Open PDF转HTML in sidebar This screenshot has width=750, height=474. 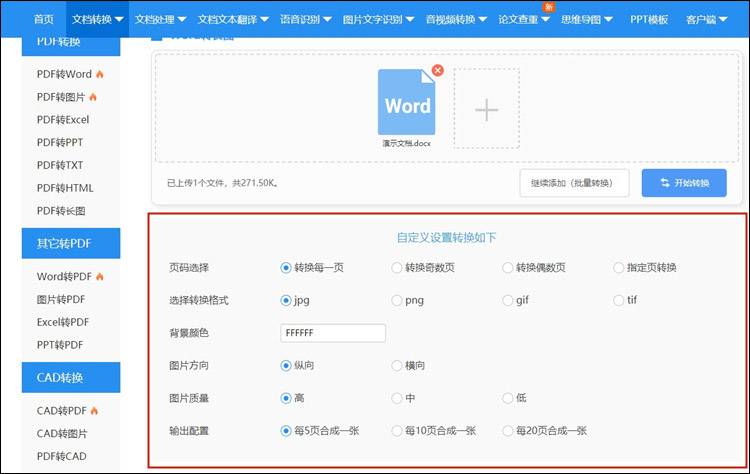tap(65, 188)
